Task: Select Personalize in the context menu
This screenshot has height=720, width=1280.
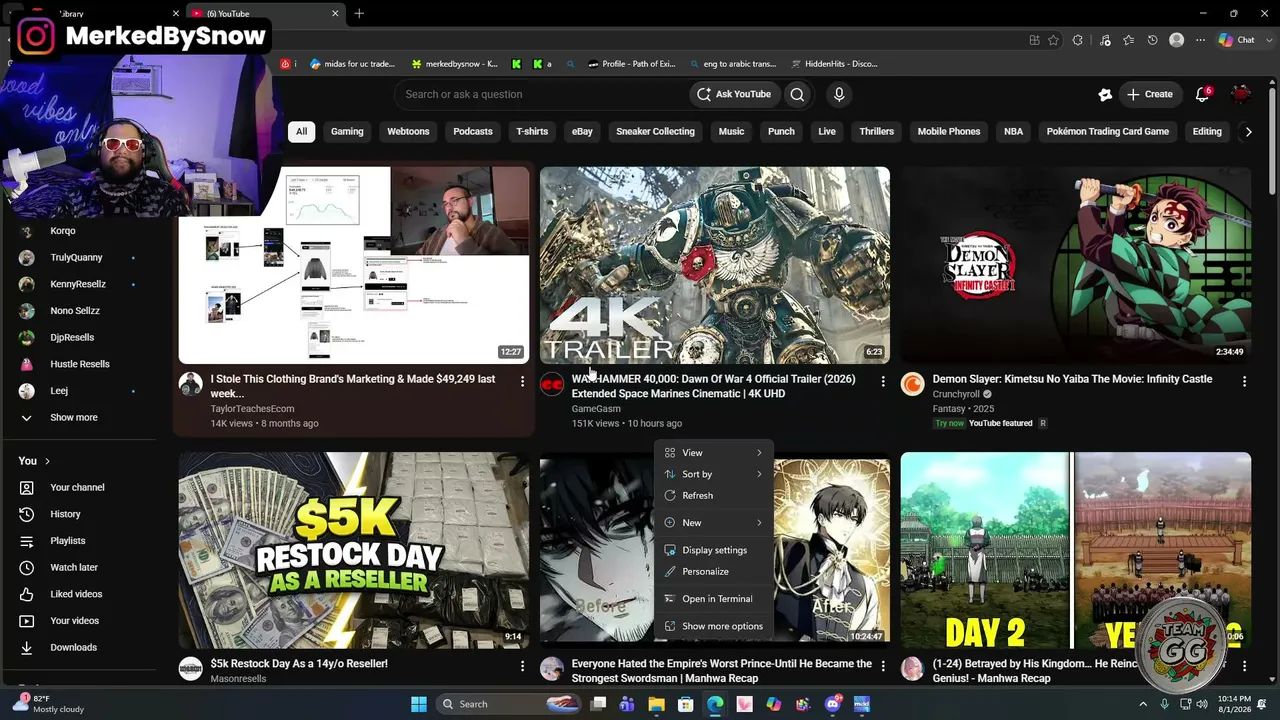Action: [x=714, y=572]
